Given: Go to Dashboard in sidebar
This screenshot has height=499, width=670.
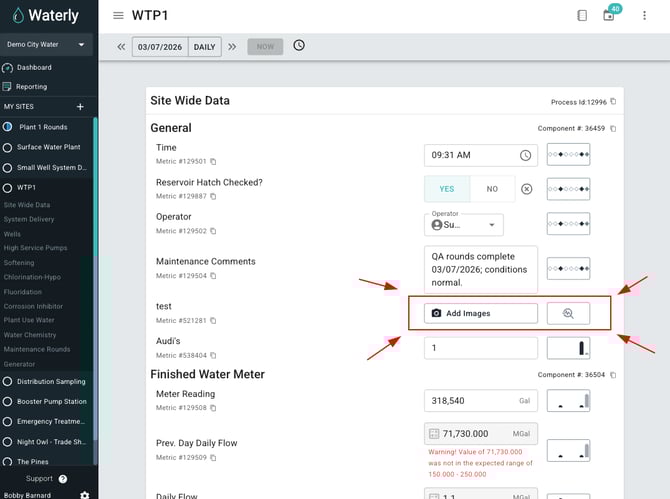Looking at the screenshot, I should tap(34, 67).
